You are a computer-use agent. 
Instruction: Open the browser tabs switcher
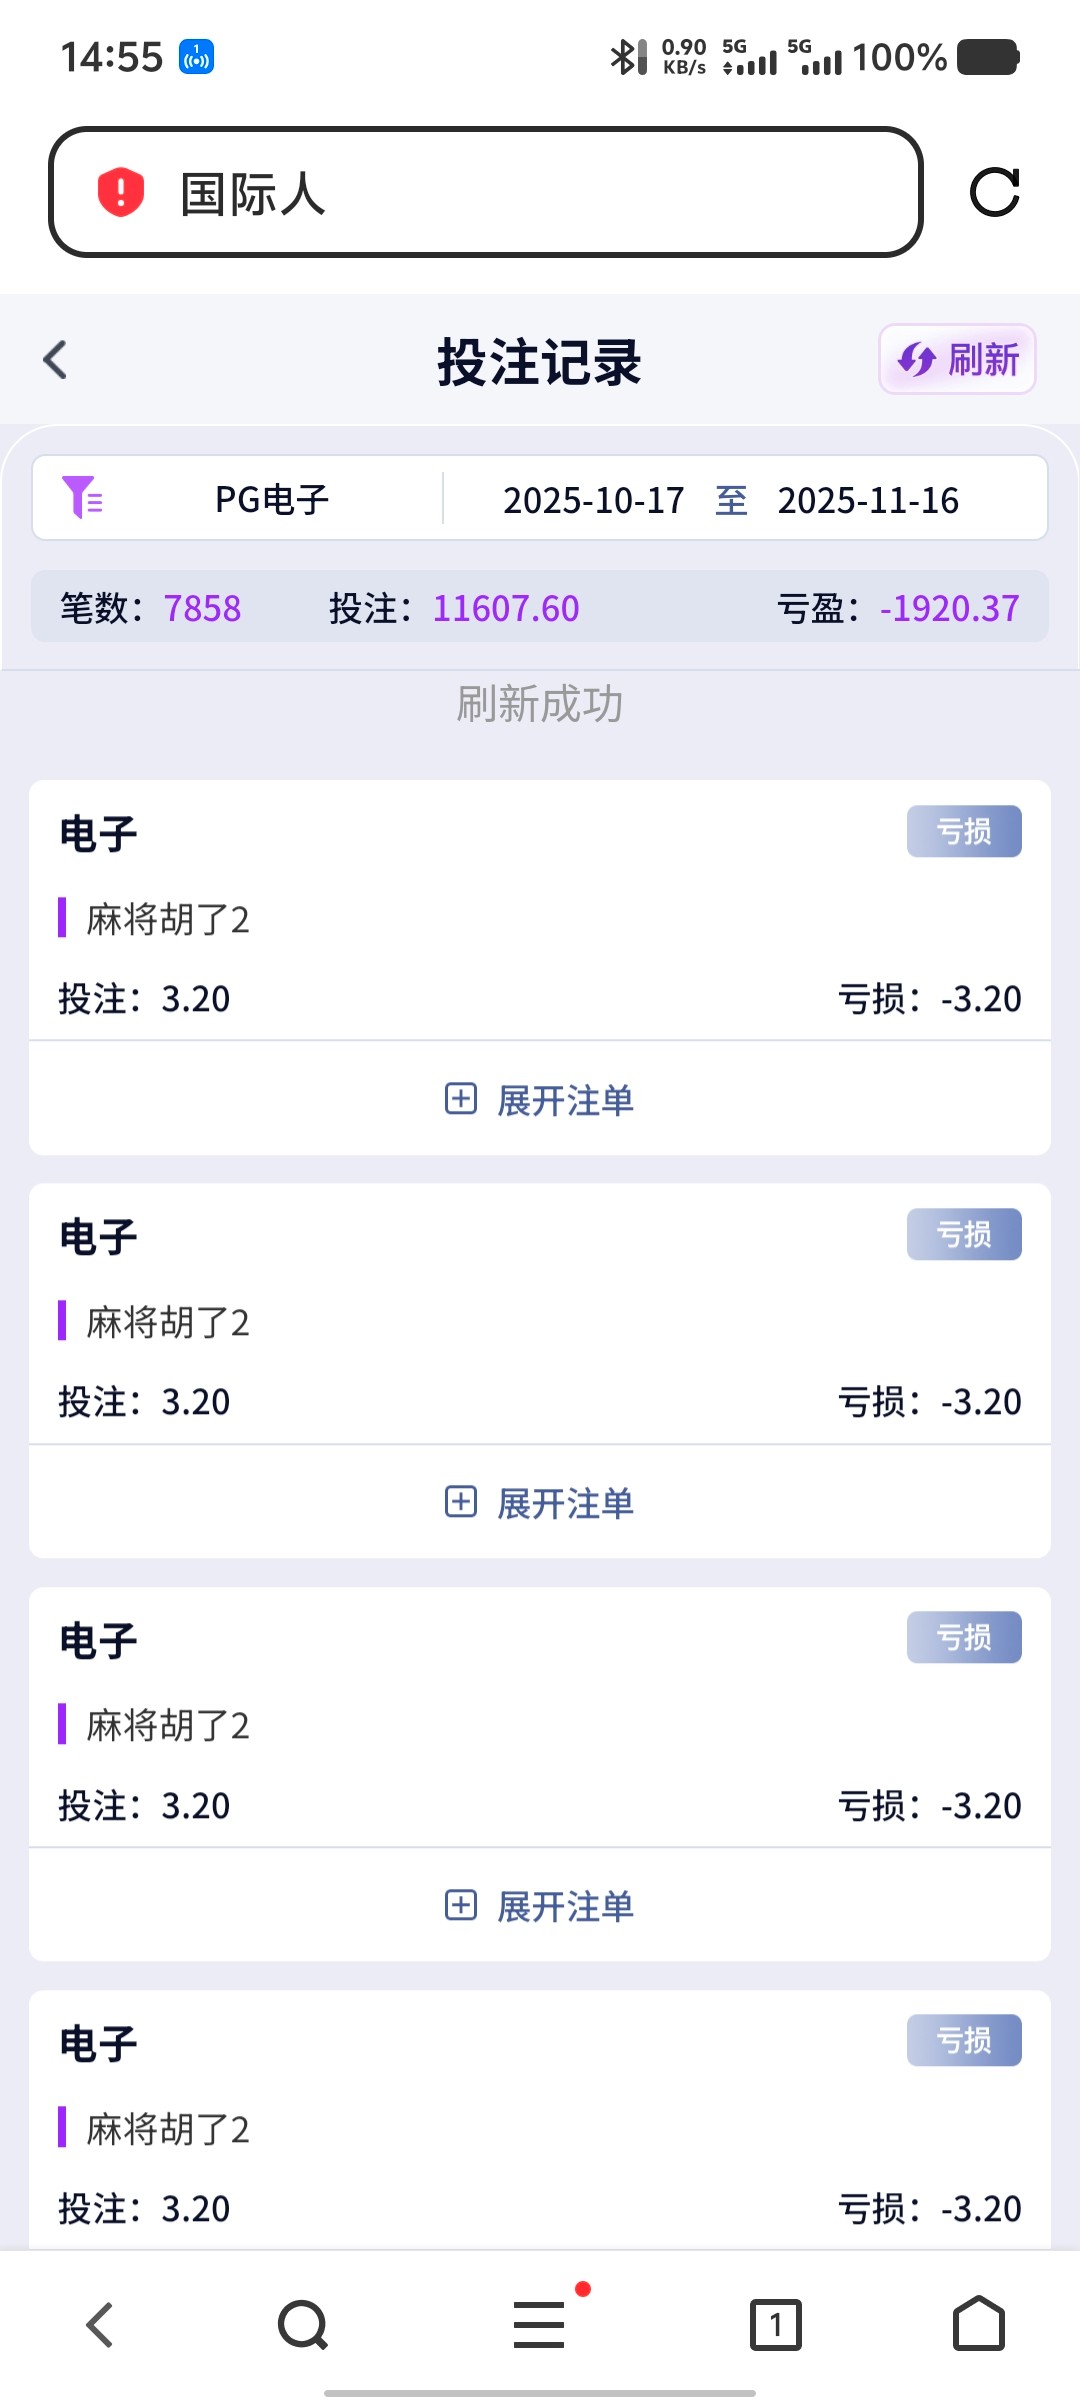pyautogui.click(x=776, y=2324)
